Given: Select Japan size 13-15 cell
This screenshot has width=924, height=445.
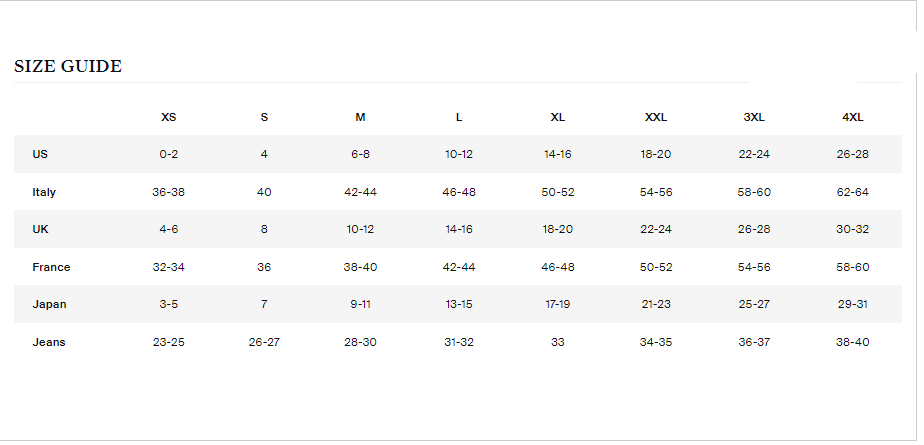Looking at the screenshot, I should [459, 304].
